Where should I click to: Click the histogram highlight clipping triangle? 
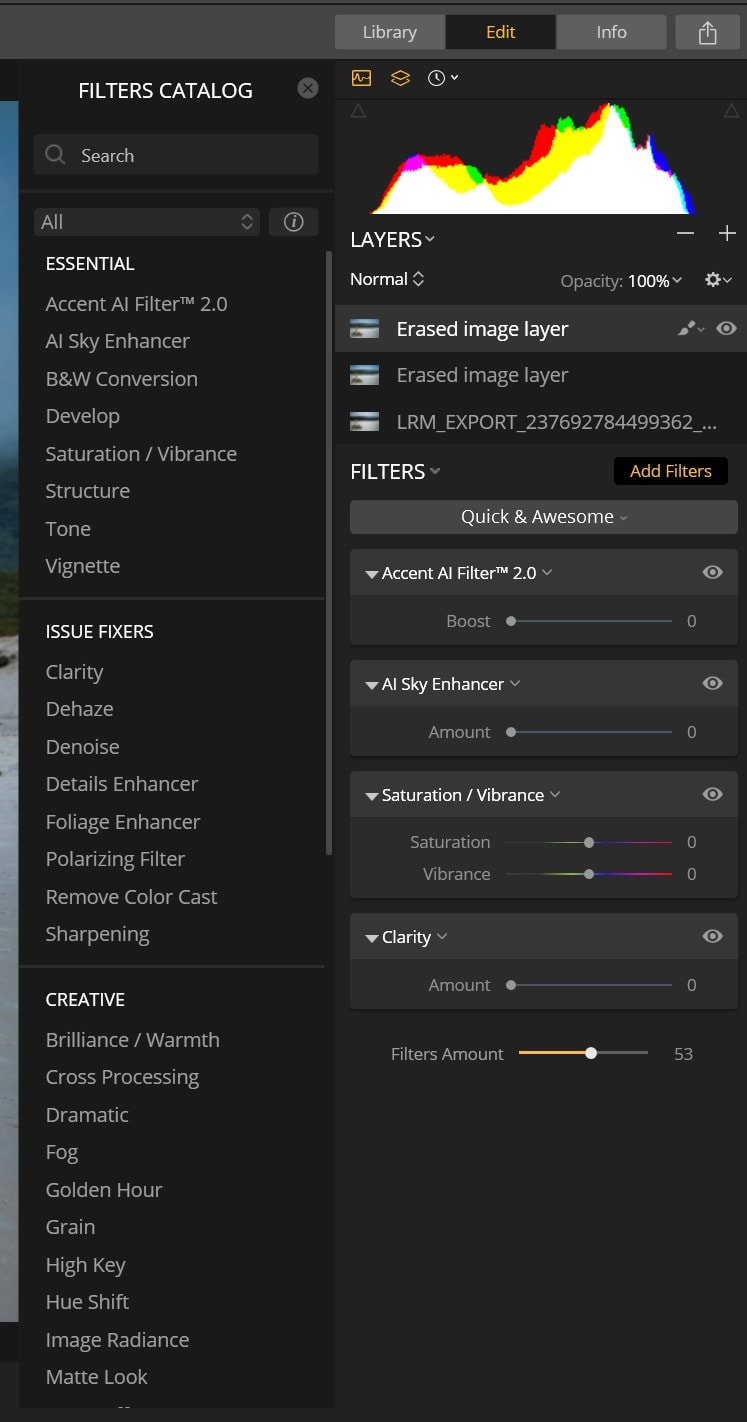(731, 111)
